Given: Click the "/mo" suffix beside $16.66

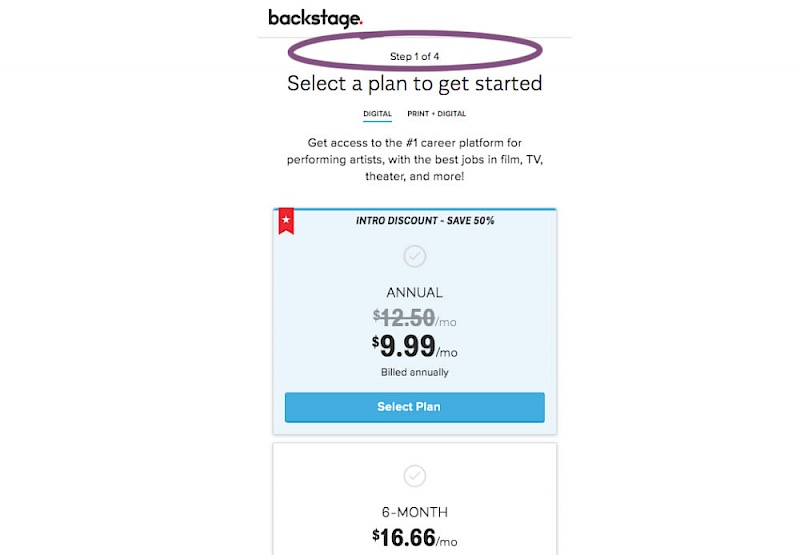Looking at the screenshot, I should click(x=447, y=543).
